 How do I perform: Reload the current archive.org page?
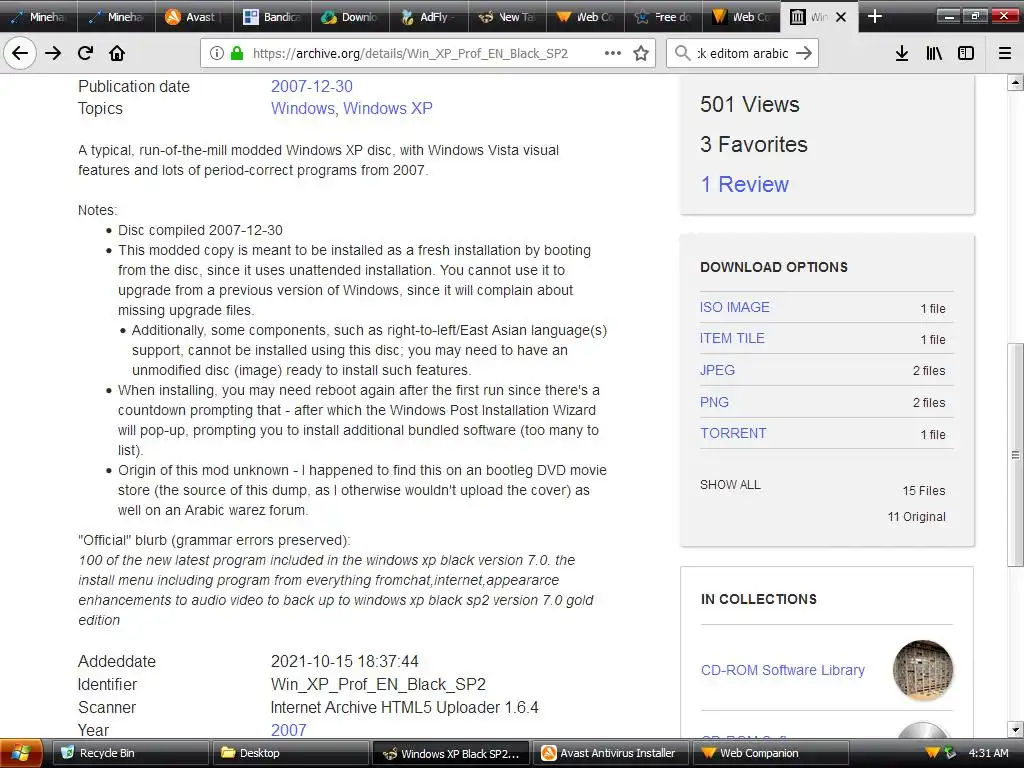click(85, 53)
